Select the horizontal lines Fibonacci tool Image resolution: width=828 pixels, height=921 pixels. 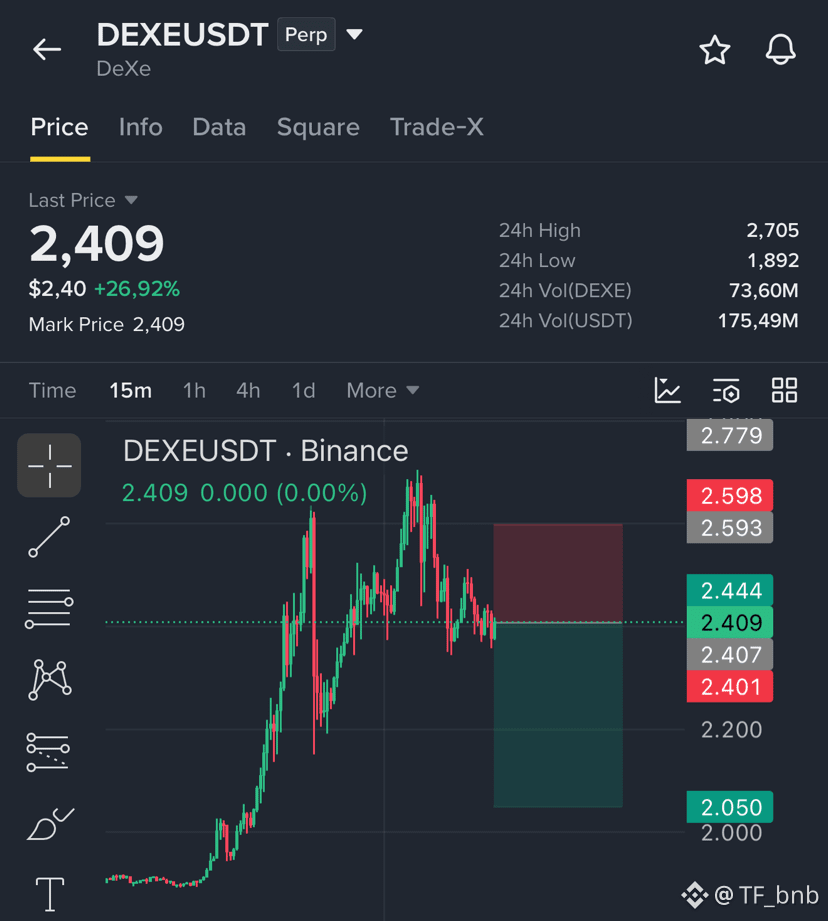coord(49,608)
